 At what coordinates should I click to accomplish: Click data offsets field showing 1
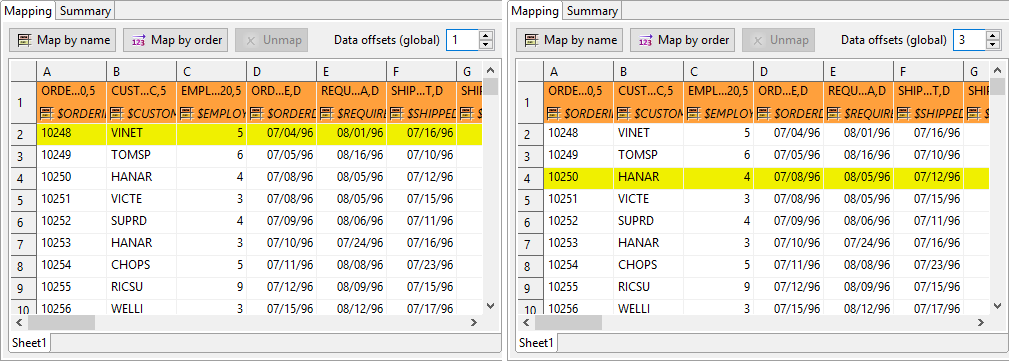click(x=463, y=40)
